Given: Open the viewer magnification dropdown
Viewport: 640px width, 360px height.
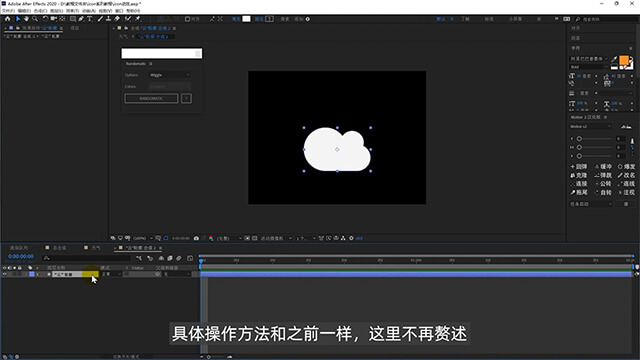Looking at the screenshot, I should [142, 238].
